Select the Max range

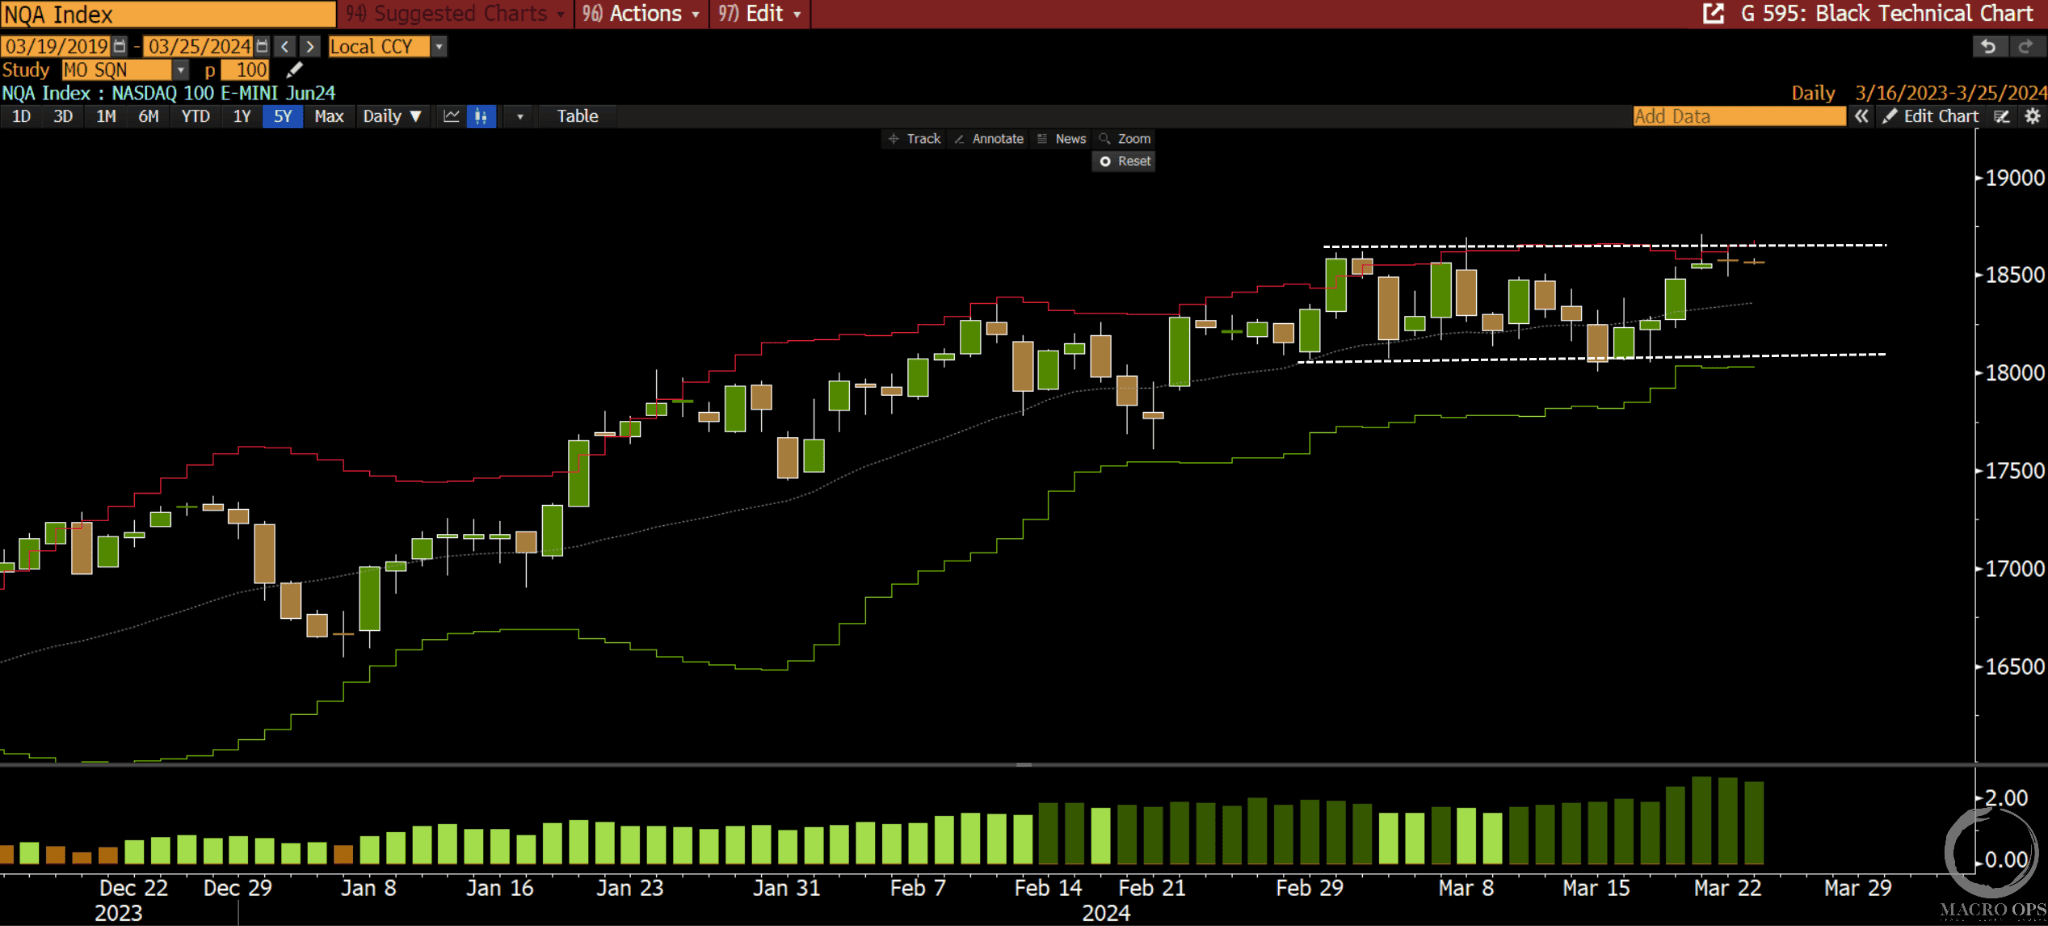coord(329,116)
